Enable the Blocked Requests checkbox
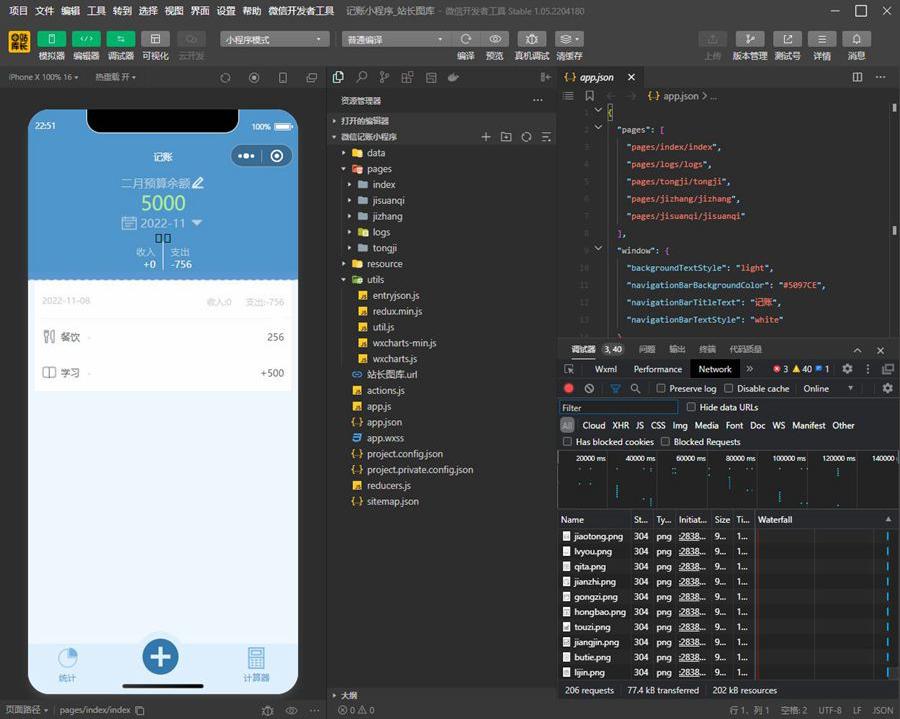 [x=665, y=442]
